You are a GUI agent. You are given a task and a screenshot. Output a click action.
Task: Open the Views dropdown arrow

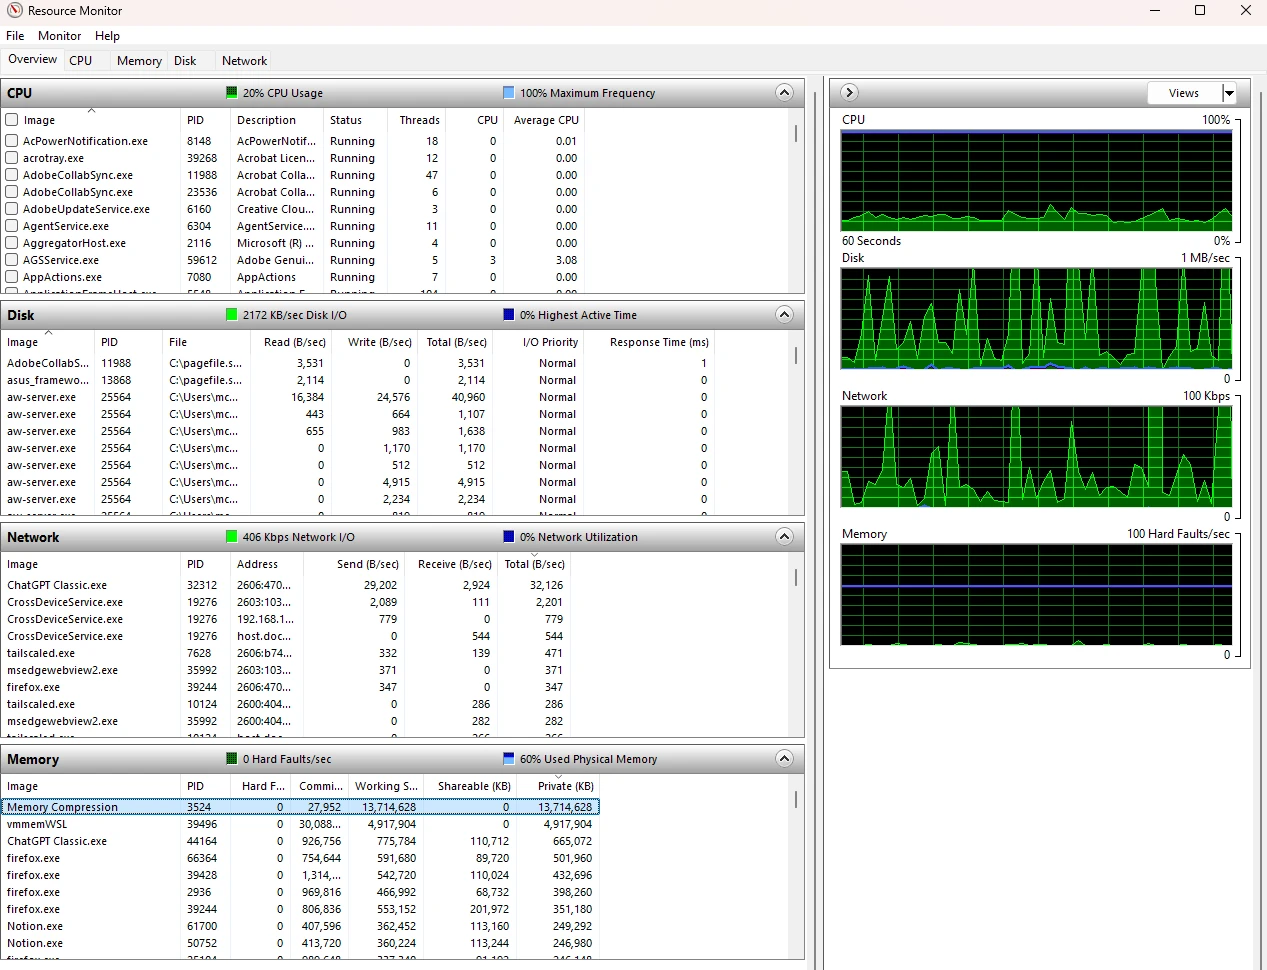pos(1229,93)
